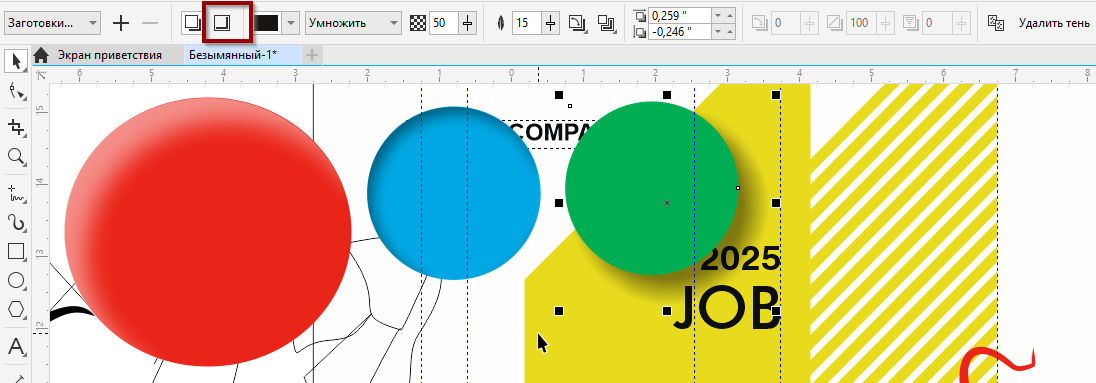Open the black shadow color picker
Screen dimensions: 1096x383
point(266,23)
